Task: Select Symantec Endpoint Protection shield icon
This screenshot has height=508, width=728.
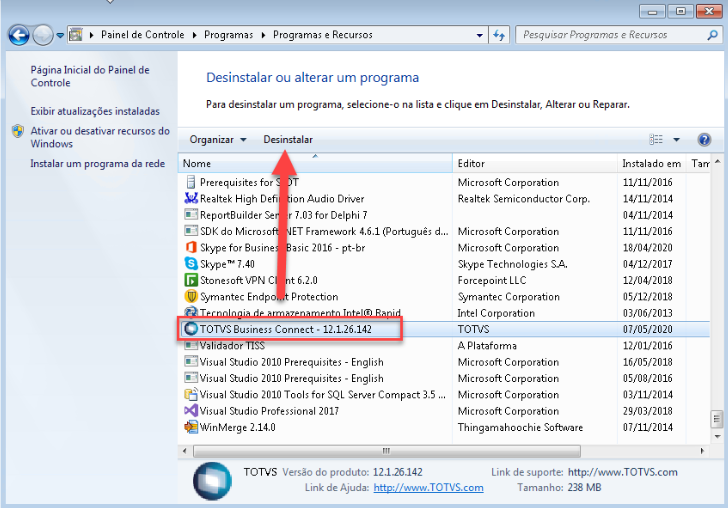Action: point(191,296)
